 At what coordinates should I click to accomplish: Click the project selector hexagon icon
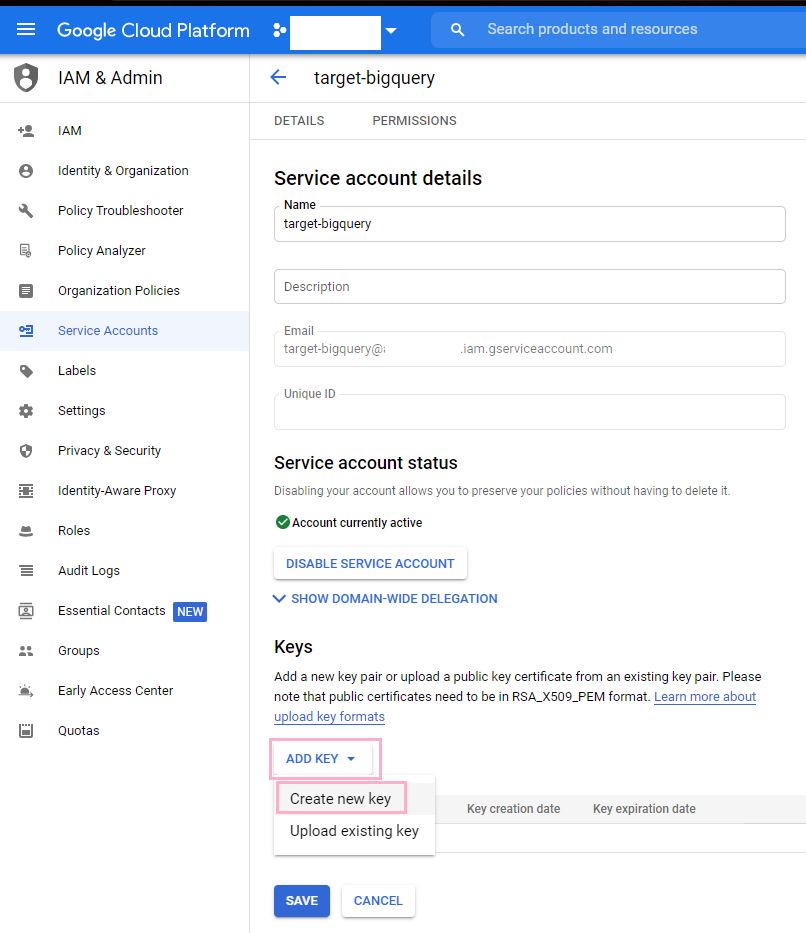279,30
